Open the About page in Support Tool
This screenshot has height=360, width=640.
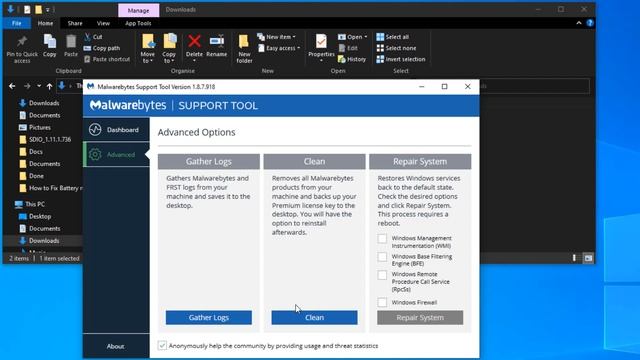coord(116,346)
